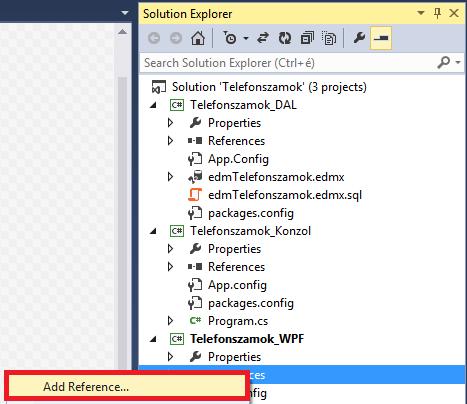This screenshot has height=404, width=467.
Task: Select the Telefonszamok_DAL project
Action: click(243, 105)
